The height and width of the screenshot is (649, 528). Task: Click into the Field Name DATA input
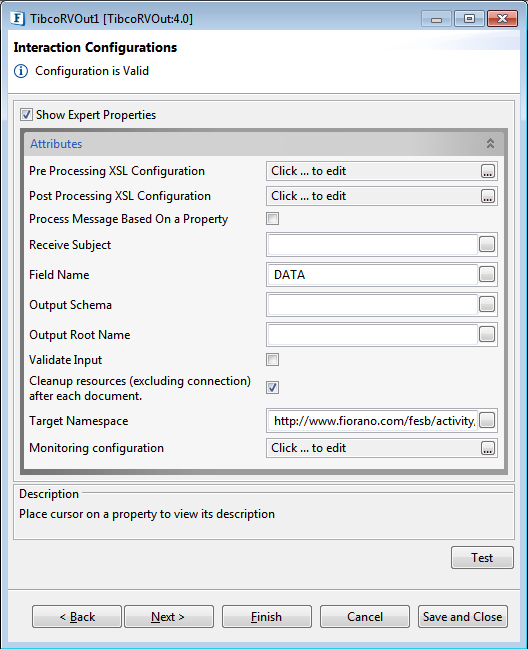tap(372, 274)
